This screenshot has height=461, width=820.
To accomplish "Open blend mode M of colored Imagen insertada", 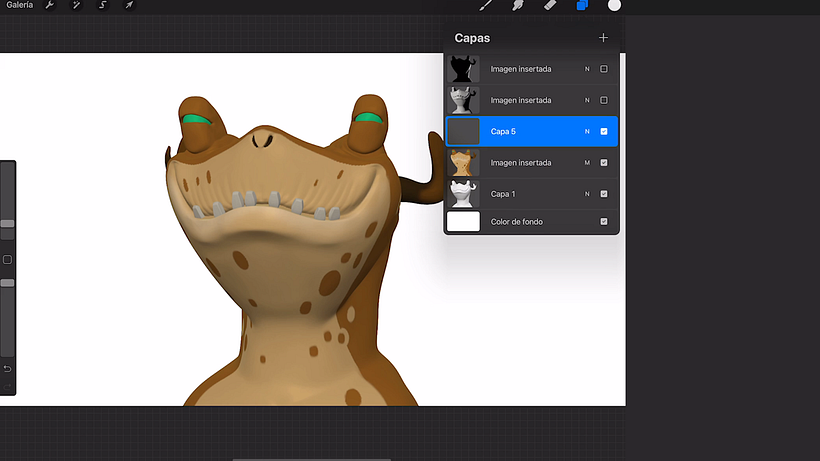I will click(x=587, y=163).
